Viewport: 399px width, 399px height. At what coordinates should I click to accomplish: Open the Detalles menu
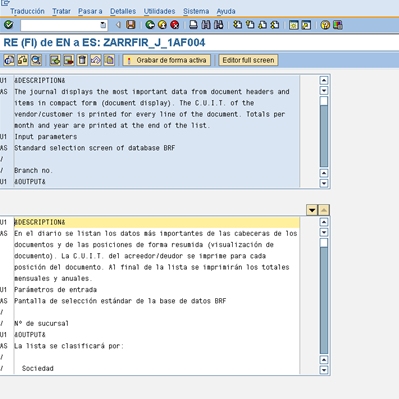tap(123, 11)
